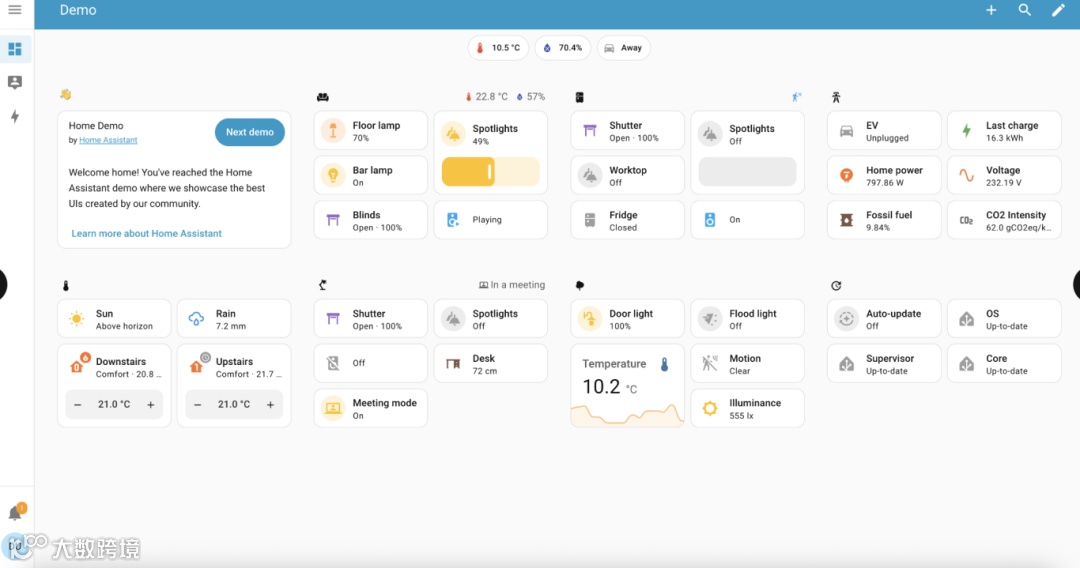Open the office Off vacuum icon
This screenshot has height=568, width=1080.
pos(333,364)
